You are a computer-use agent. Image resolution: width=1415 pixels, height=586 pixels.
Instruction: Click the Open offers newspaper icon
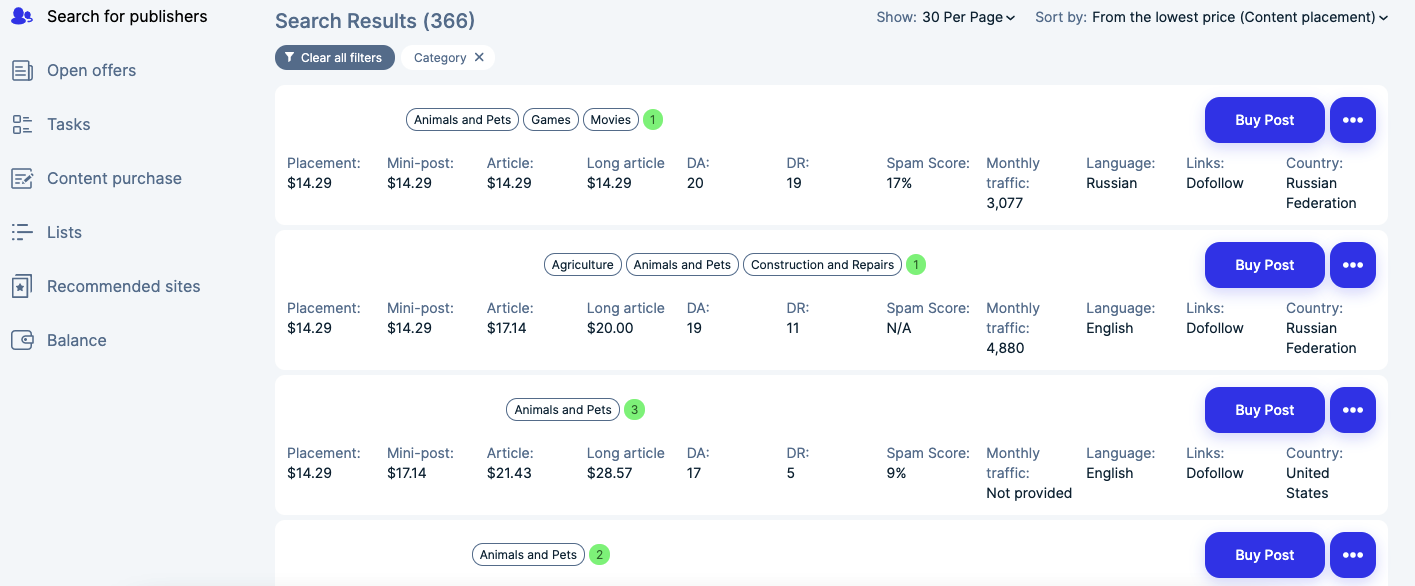click(22, 70)
